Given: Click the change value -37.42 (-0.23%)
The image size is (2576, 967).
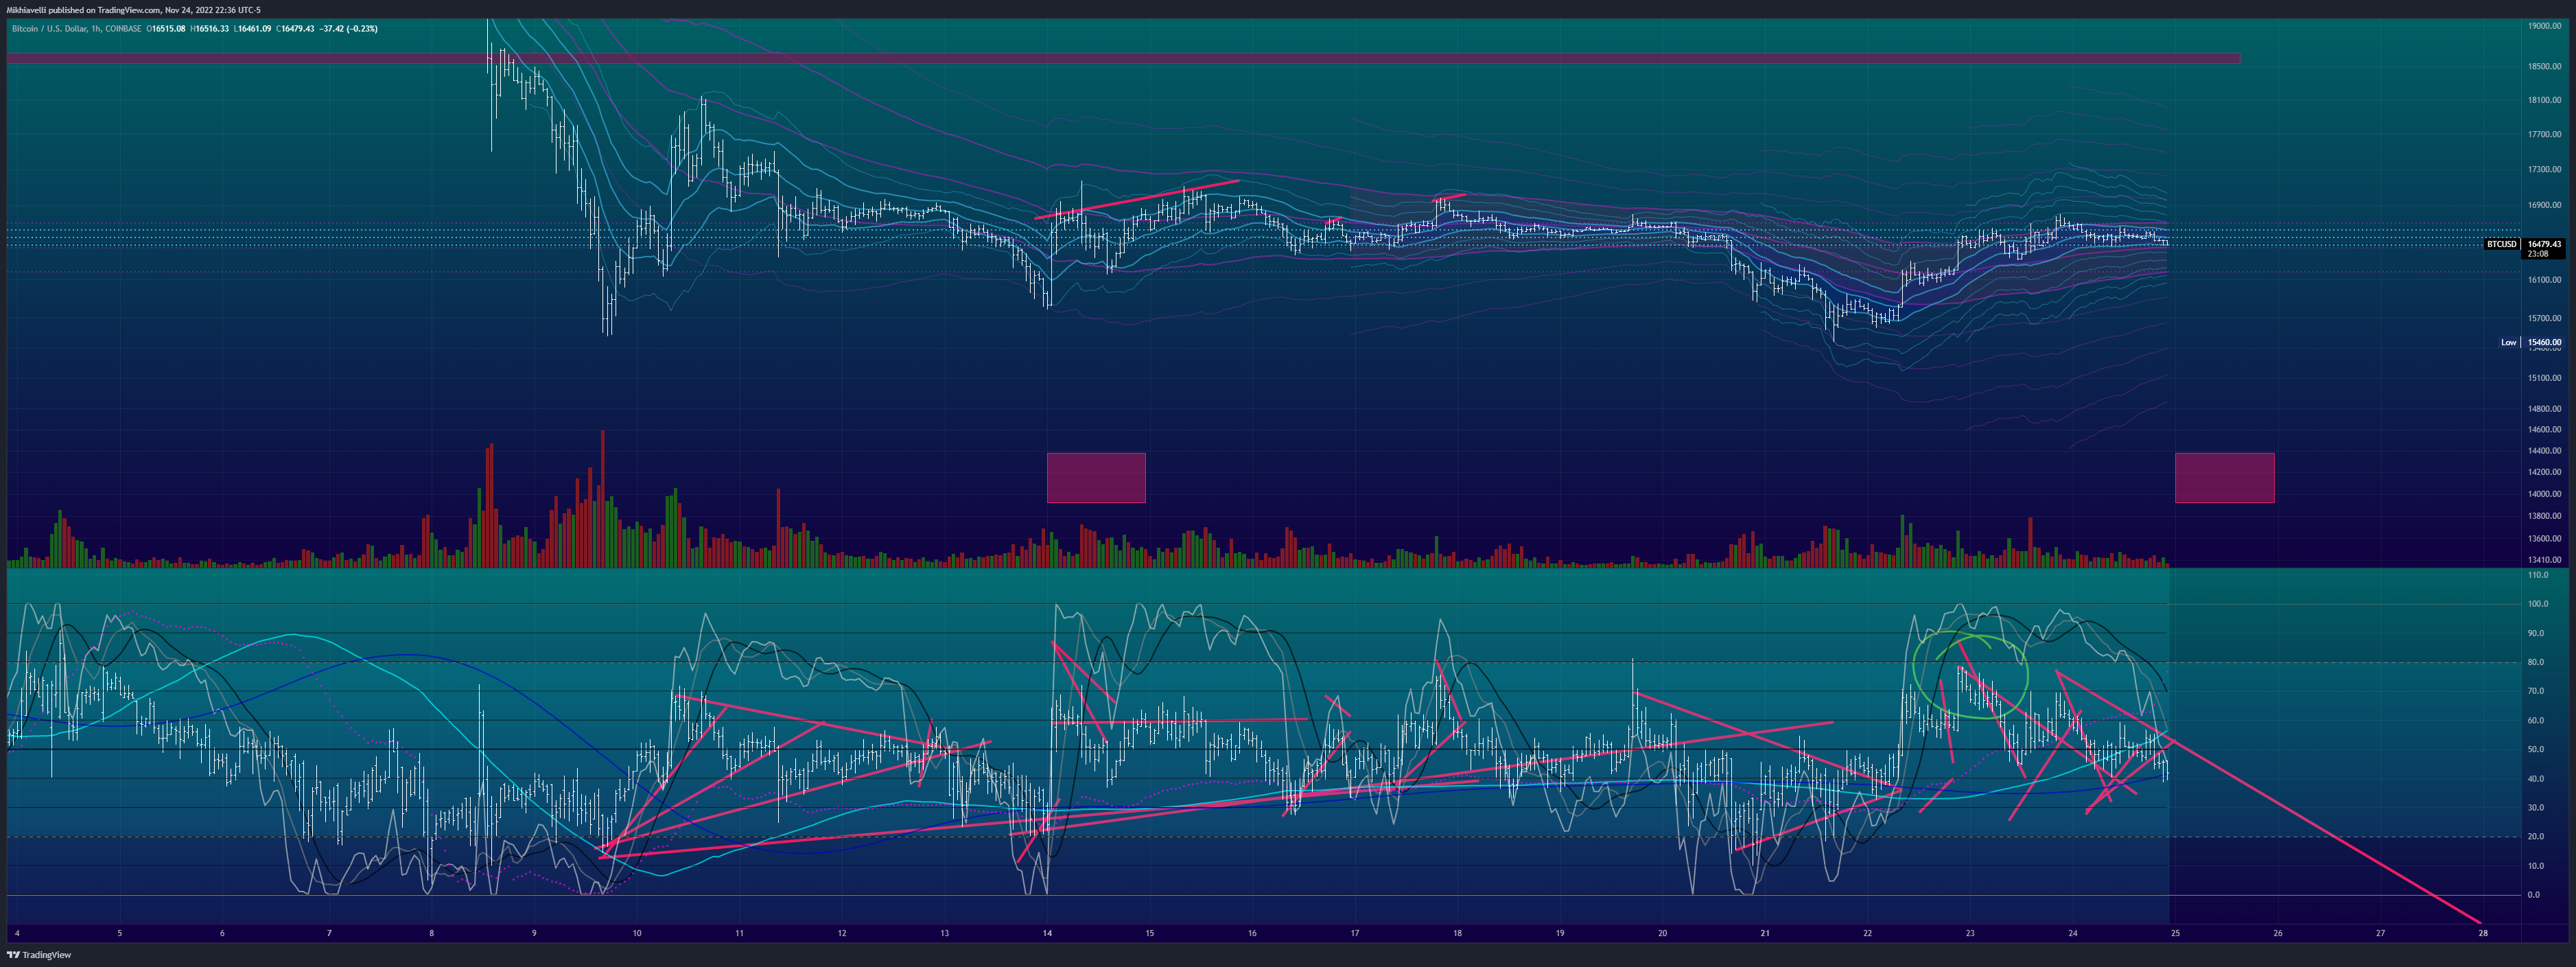Looking at the screenshot, I should (349, 29).
